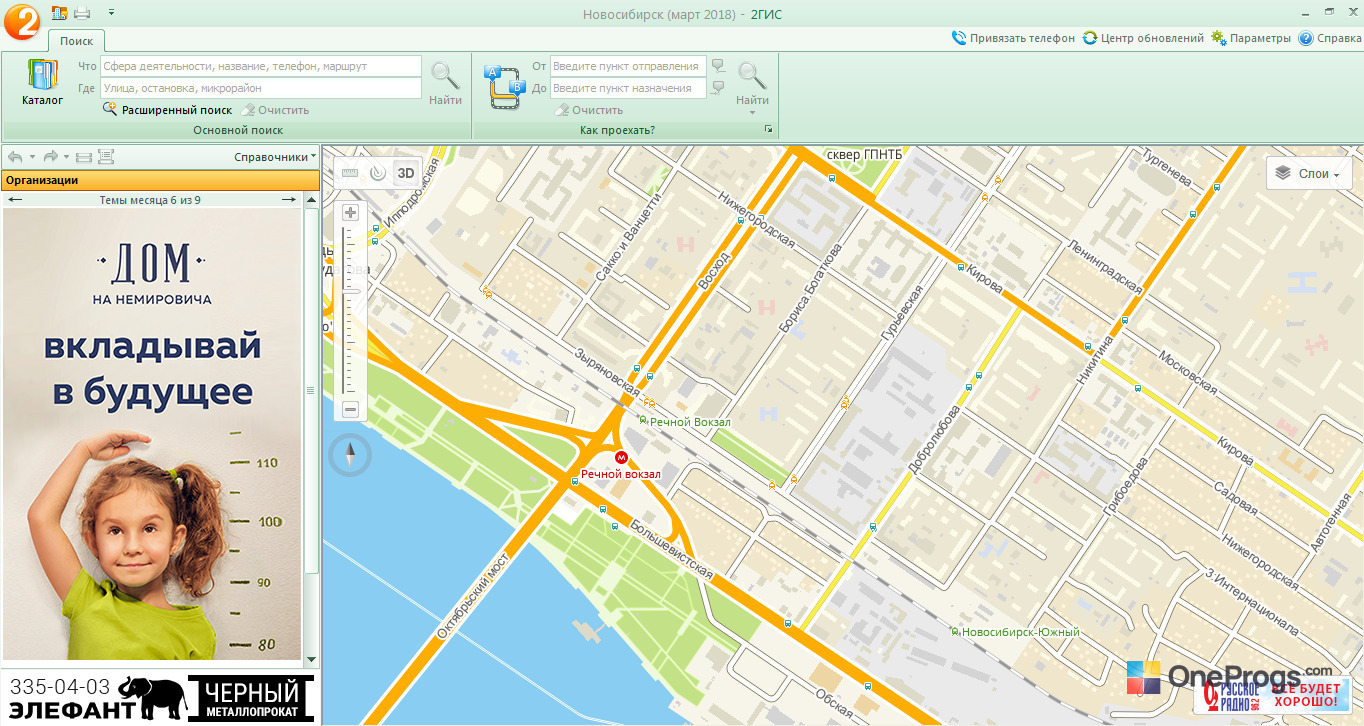
Task: Click the map compass control
Action: coord(351,455)
